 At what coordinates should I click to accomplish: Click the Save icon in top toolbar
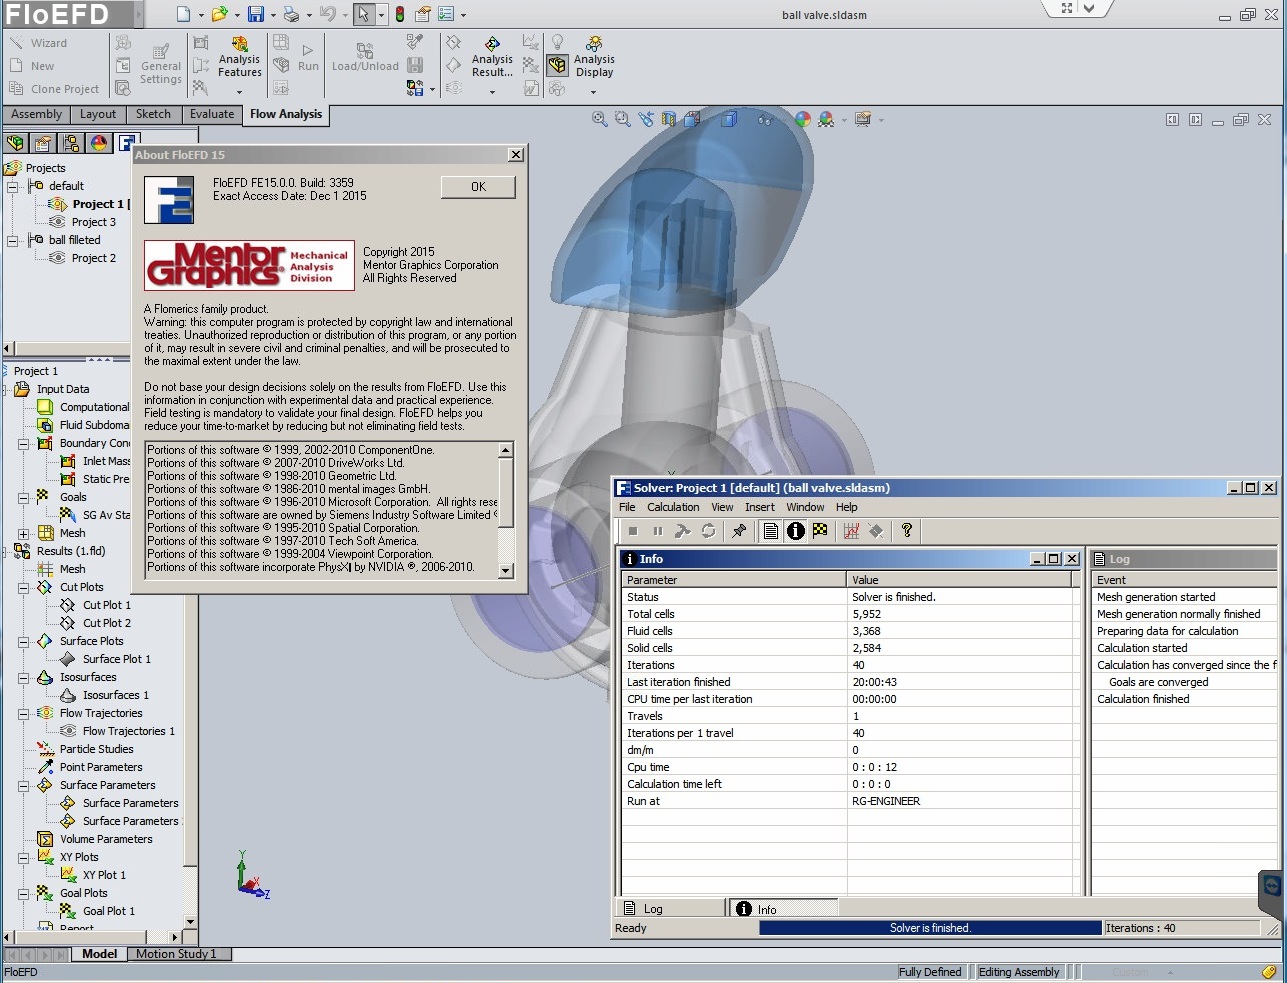pos(256,14)
